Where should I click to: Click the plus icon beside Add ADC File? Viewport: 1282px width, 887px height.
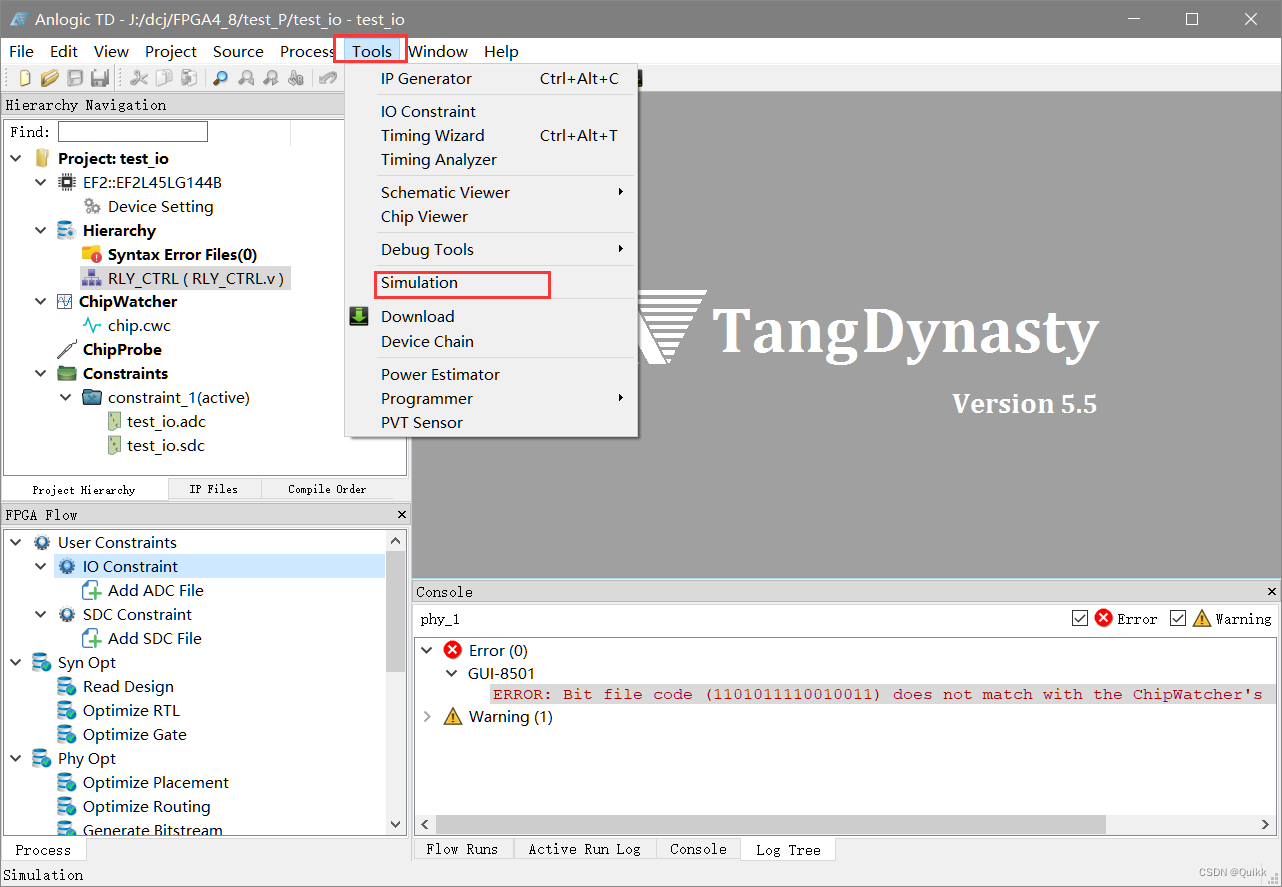92,590
